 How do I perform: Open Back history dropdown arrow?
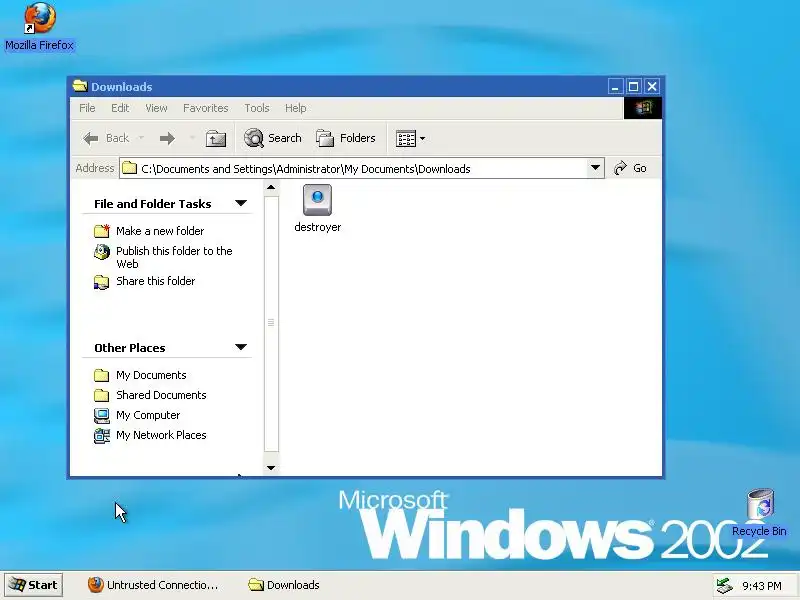click(x=141, y=138)
